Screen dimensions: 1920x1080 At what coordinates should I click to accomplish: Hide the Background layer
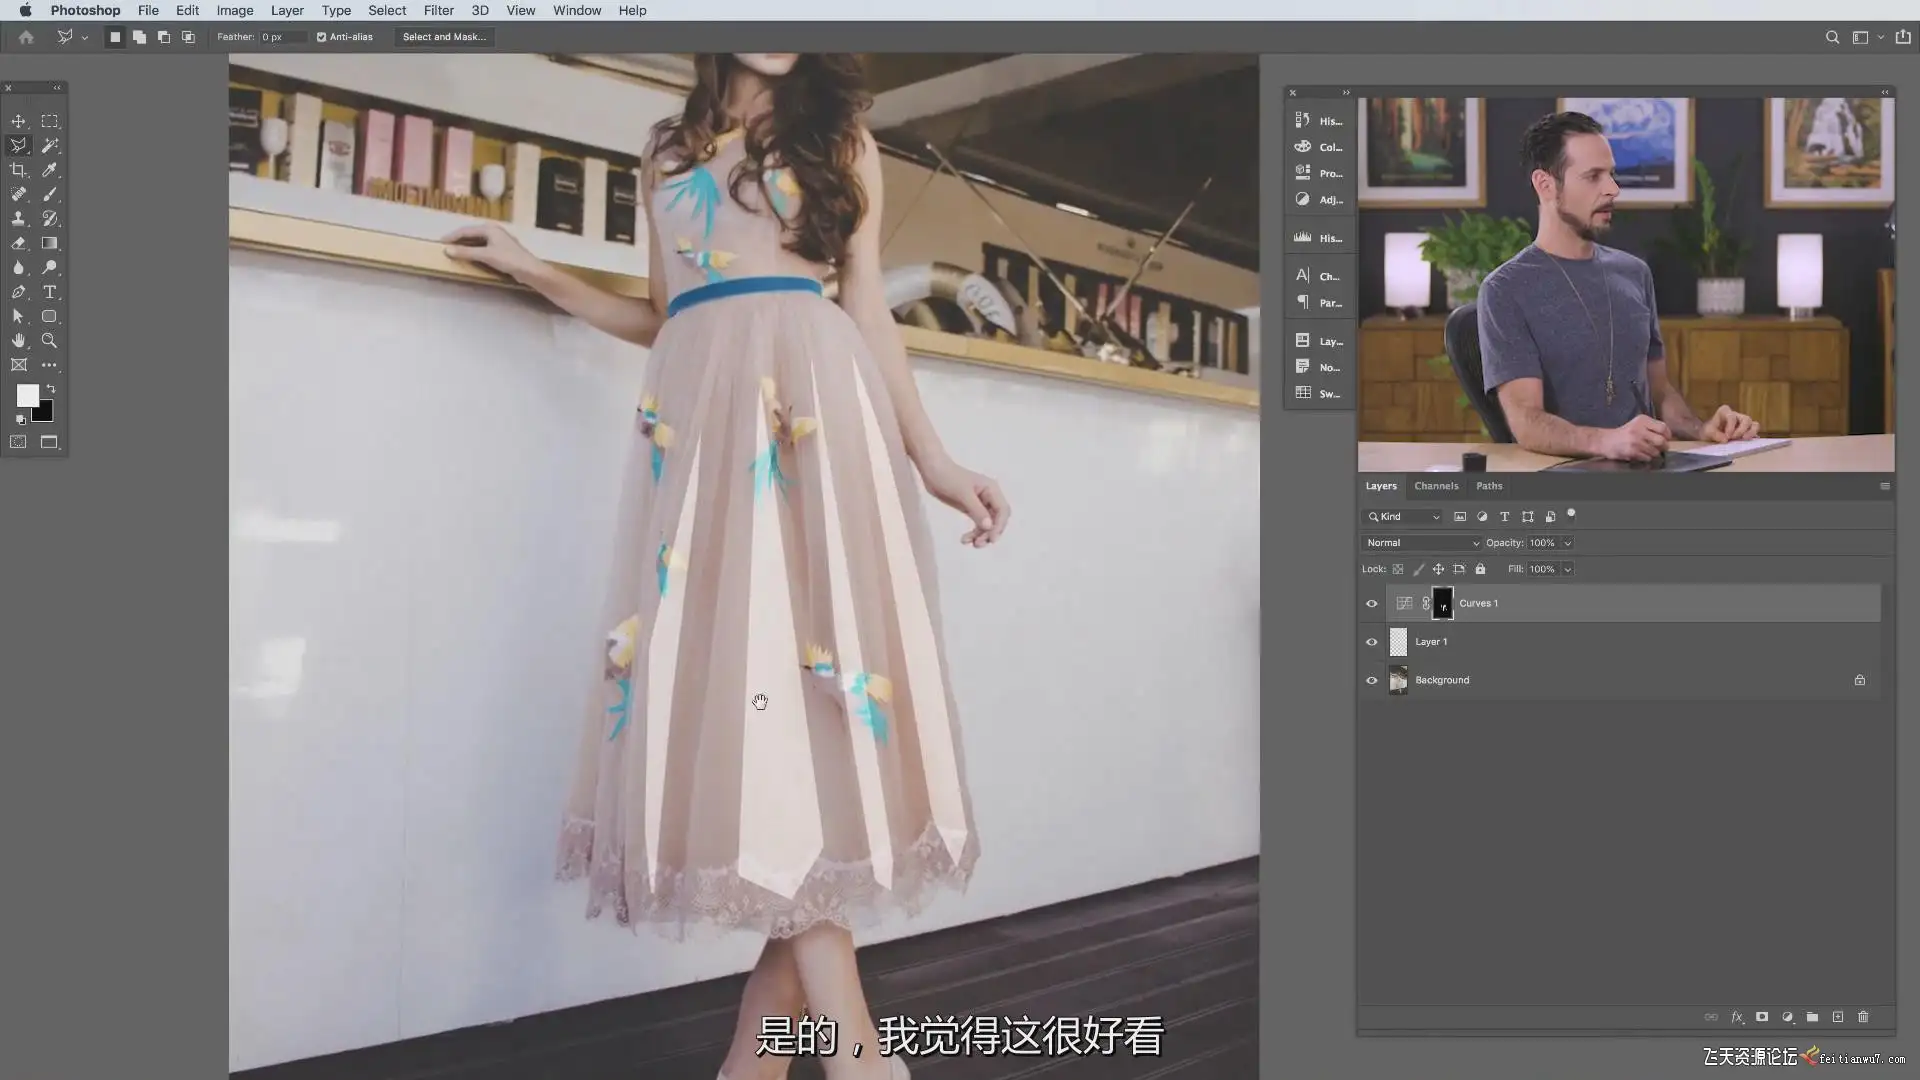[x=1372, y=680]
